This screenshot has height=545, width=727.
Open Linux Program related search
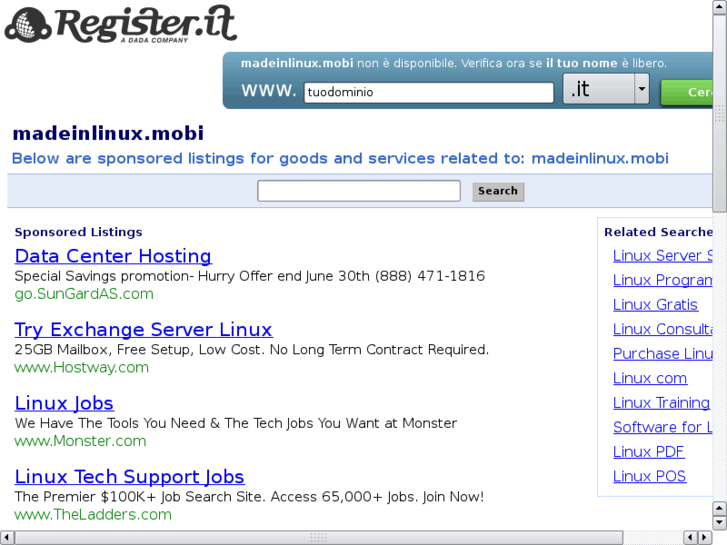pos(663,280)
